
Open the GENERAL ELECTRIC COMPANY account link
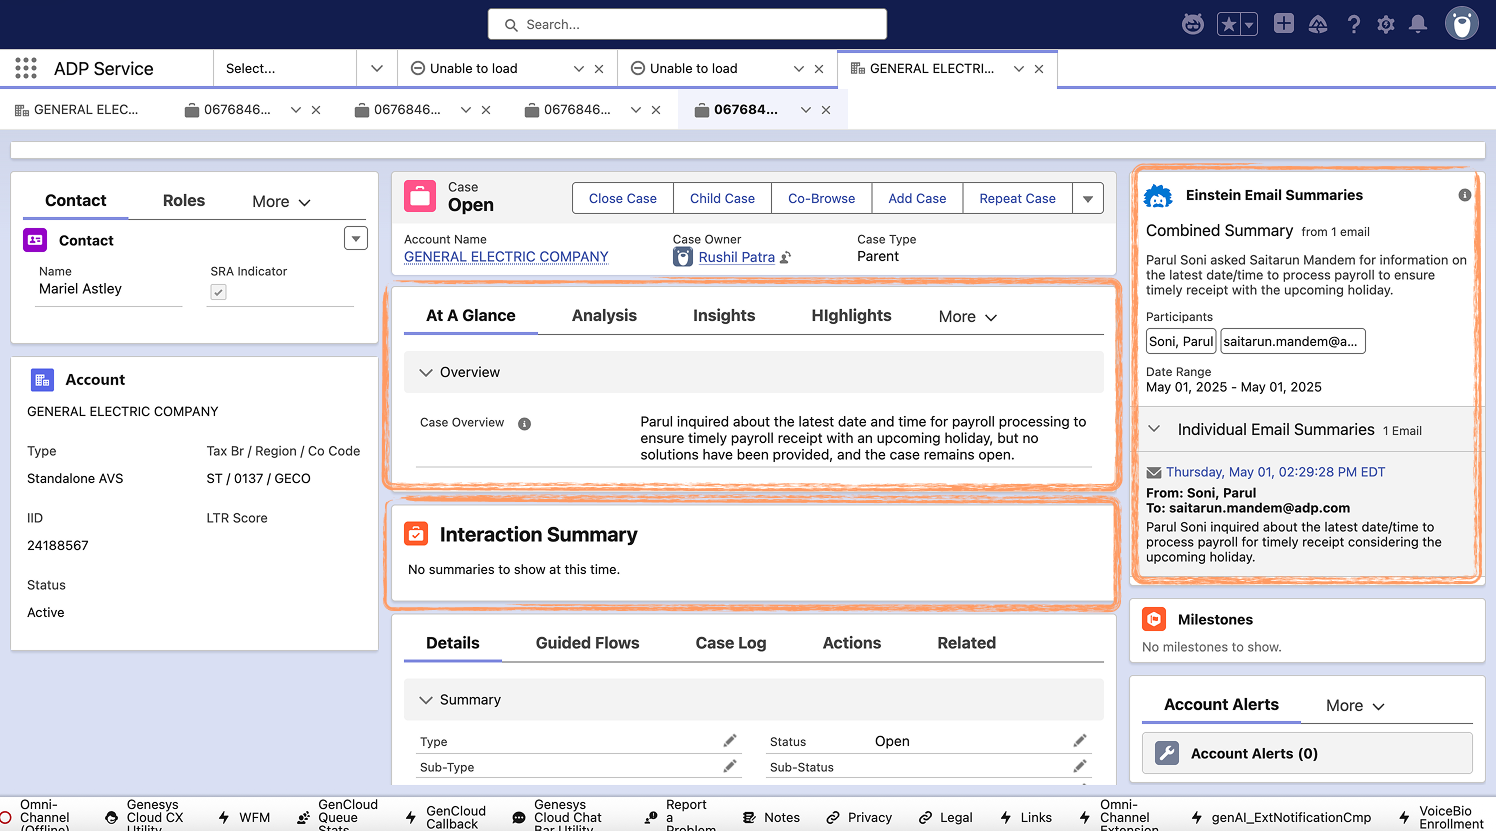(x=505, y=256)
